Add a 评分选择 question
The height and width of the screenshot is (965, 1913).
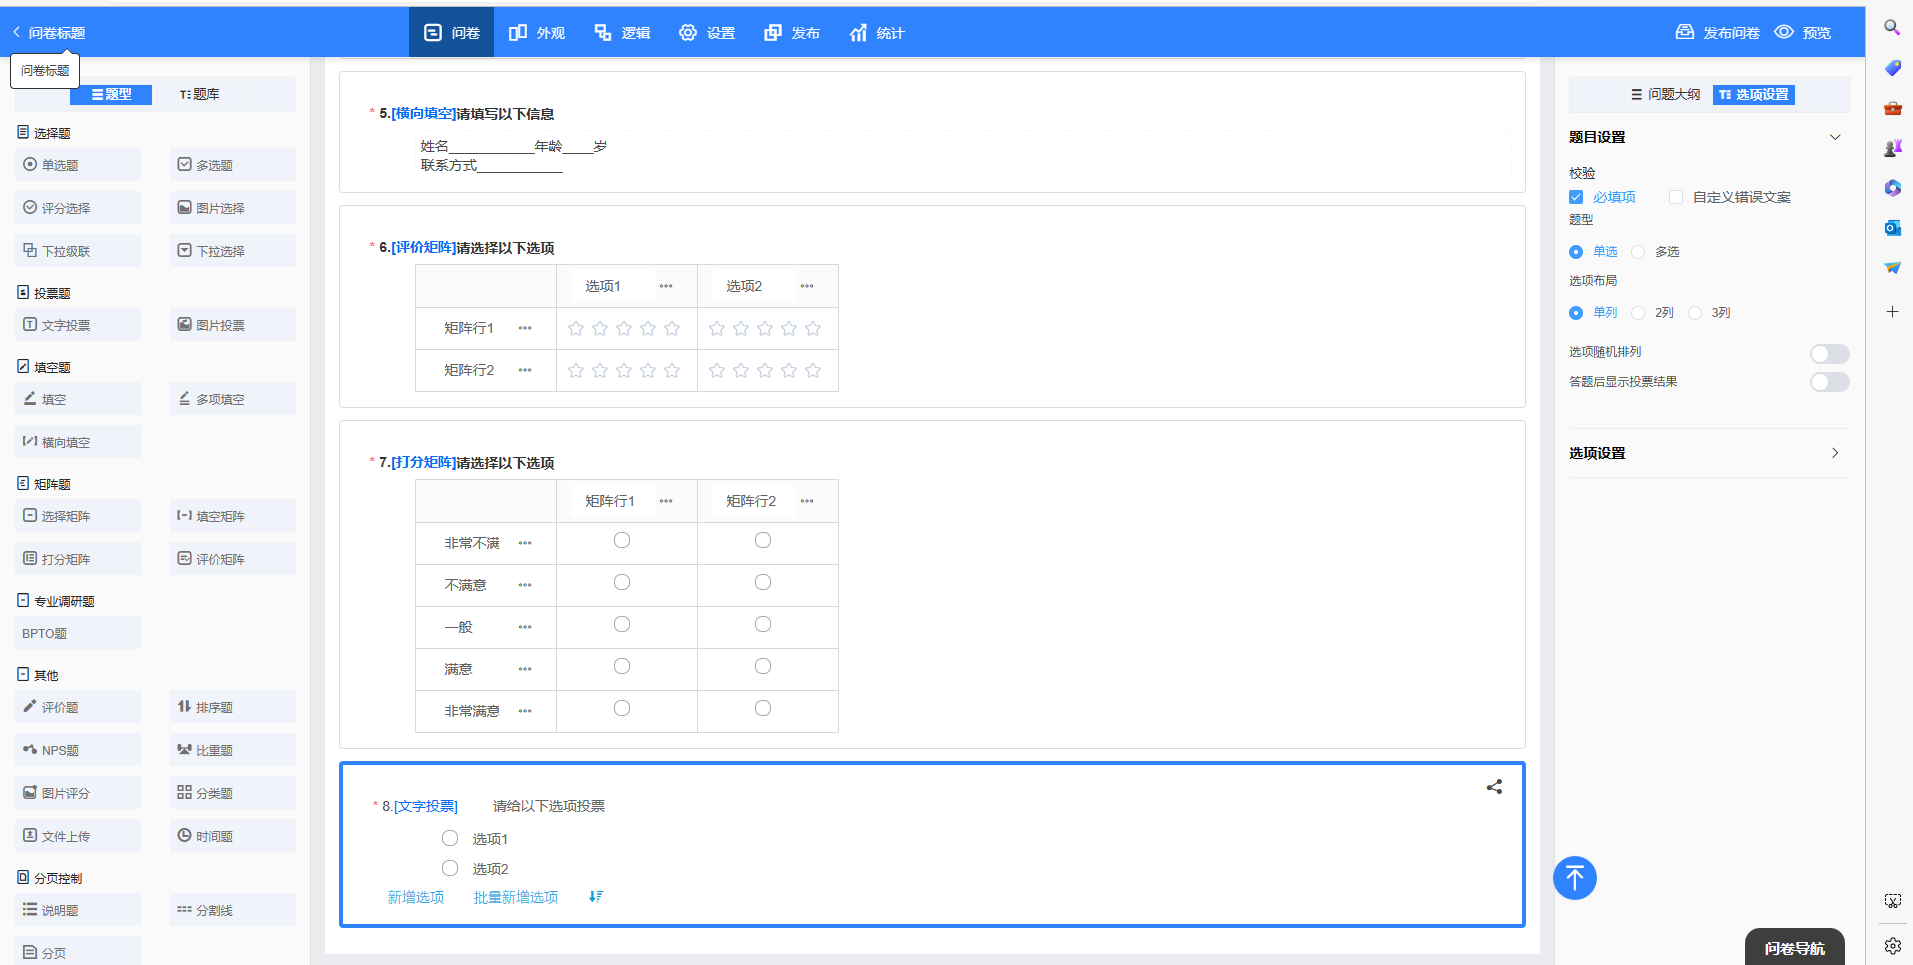click(x=78, y=208)
